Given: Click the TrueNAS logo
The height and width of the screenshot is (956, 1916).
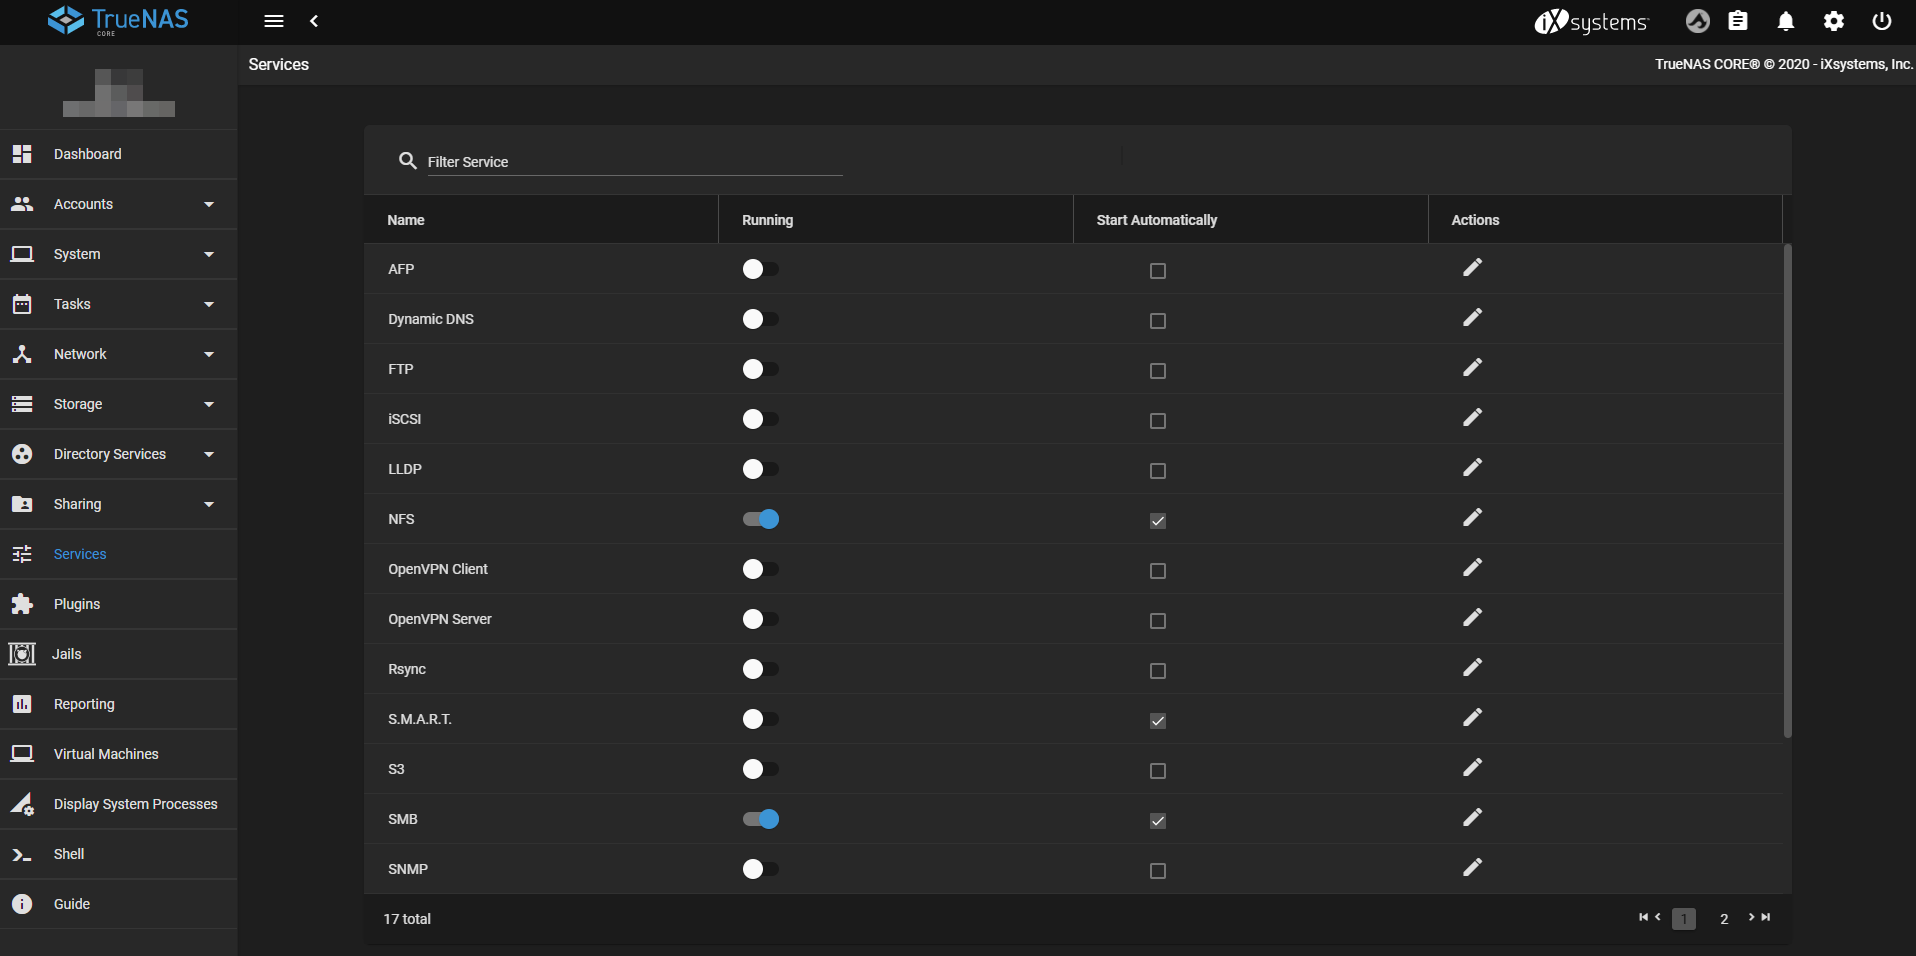Looking at the screenshot, I should 117,21.
